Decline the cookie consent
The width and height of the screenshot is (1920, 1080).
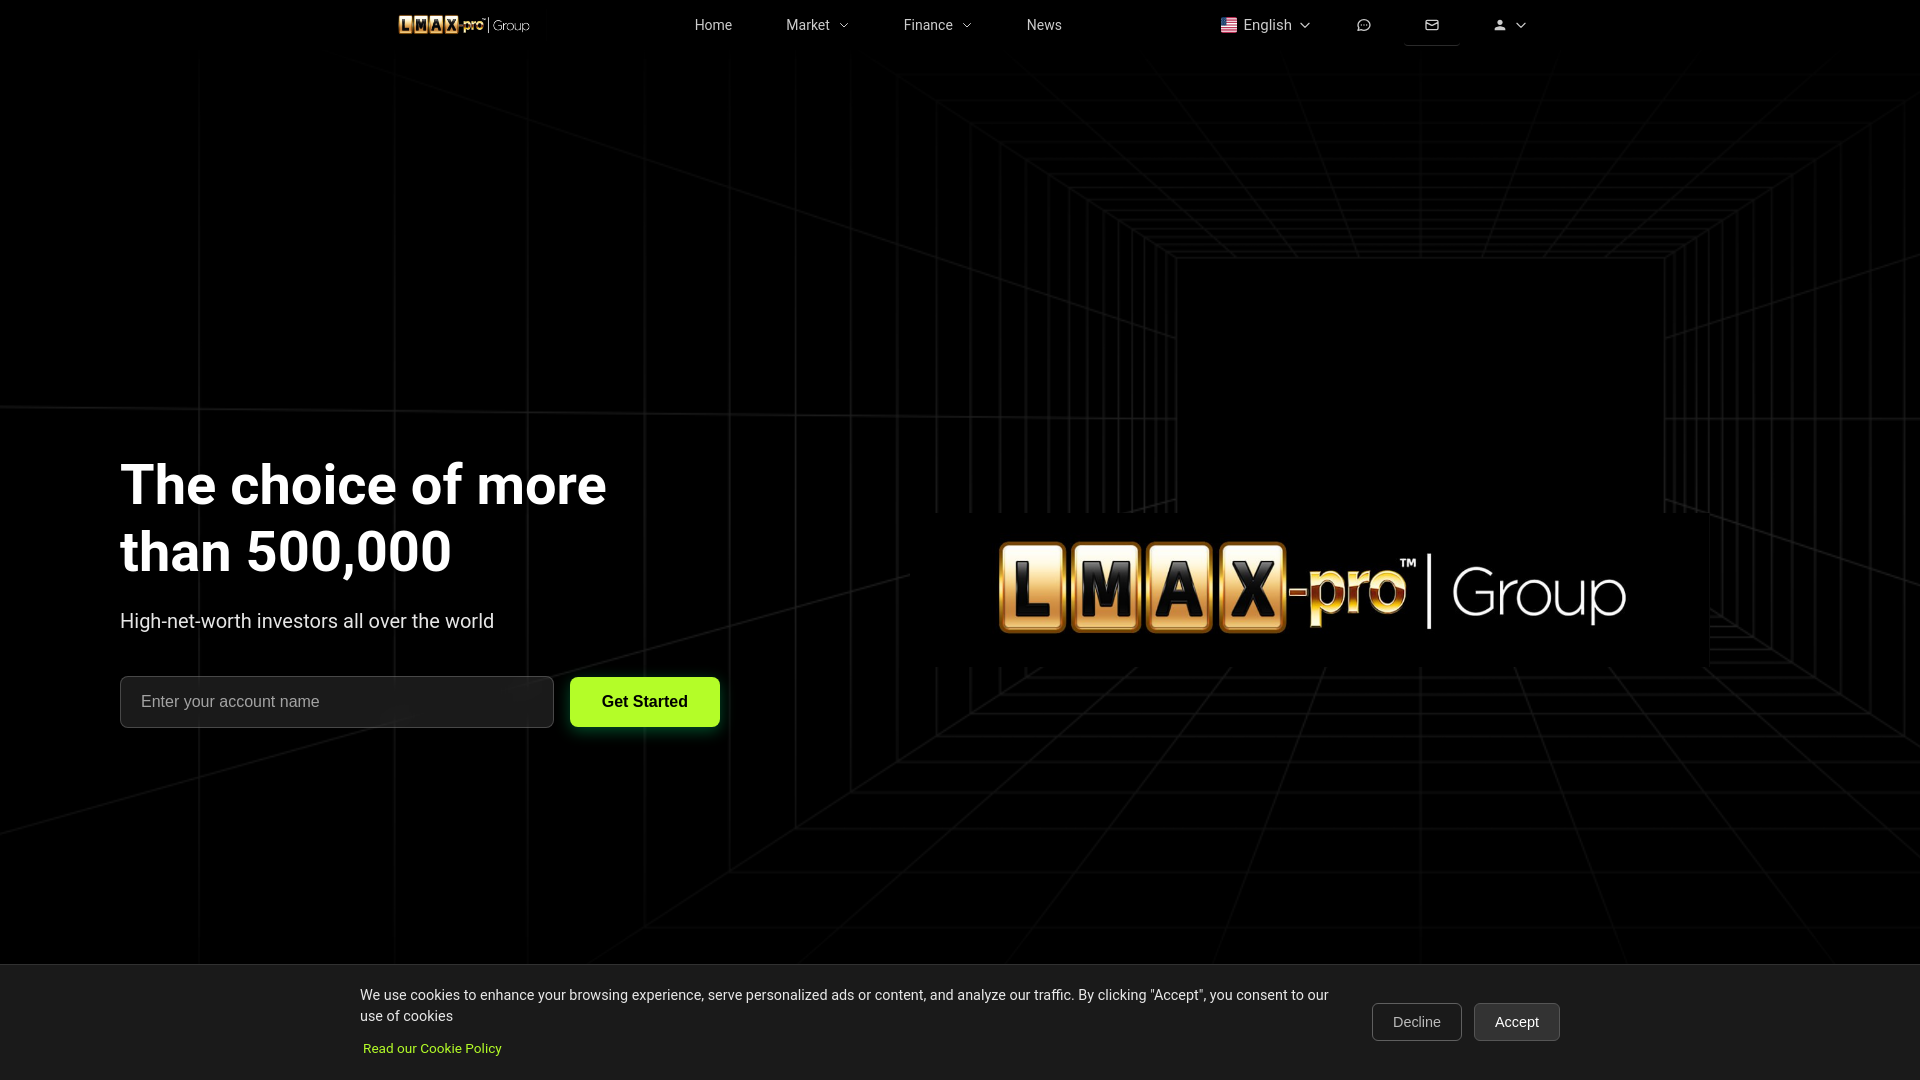pos(1417,1022)
